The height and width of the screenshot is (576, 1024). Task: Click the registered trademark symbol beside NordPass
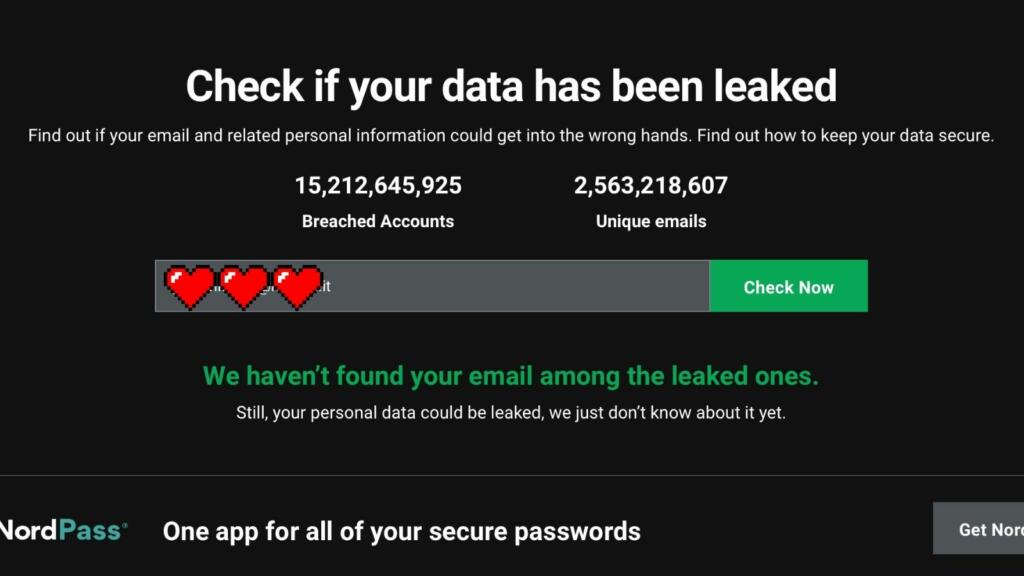point(124,522)
